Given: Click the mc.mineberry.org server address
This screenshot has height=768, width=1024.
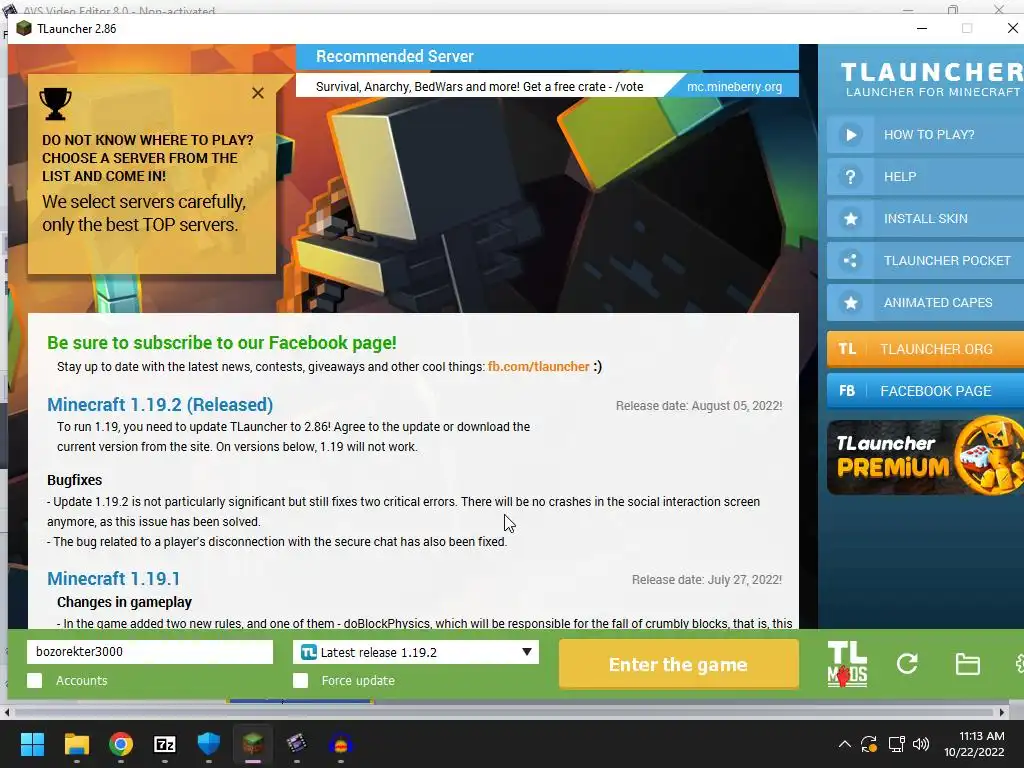Looking at the screenshot, I should pos(734,87).
